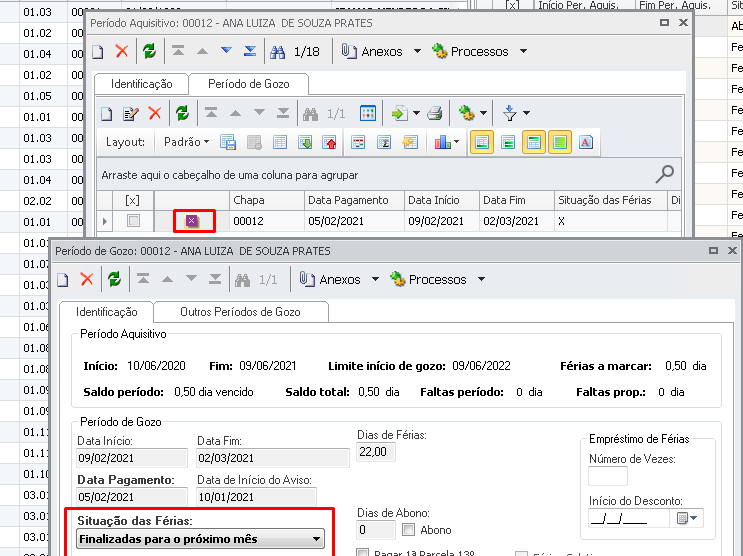Switch to Identificação tab in Período de Gozo window
Image resolution: width=743 pixels, height=556 pixels.
tap(107, 312)
